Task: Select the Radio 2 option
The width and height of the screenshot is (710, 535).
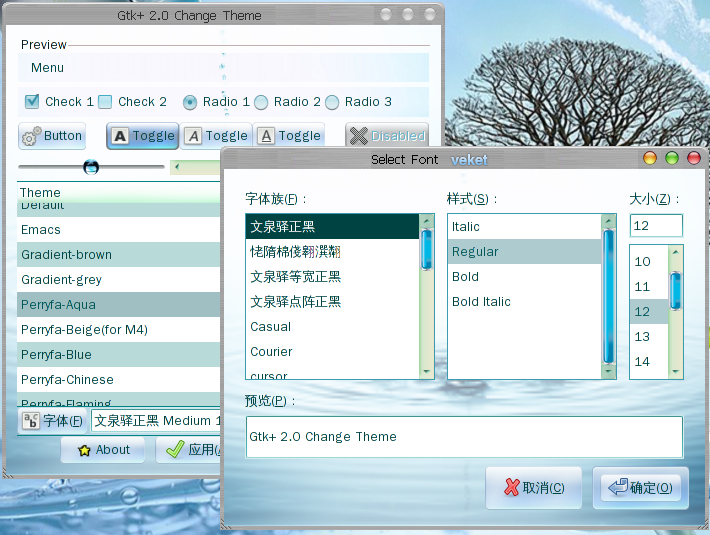Action: (x=261, y=102)
